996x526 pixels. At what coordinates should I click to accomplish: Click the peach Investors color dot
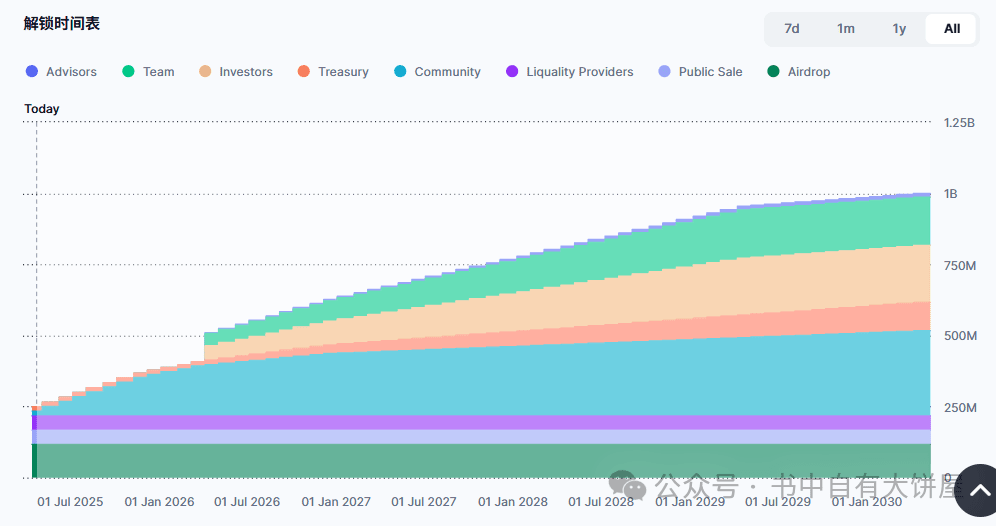[205, 71]
